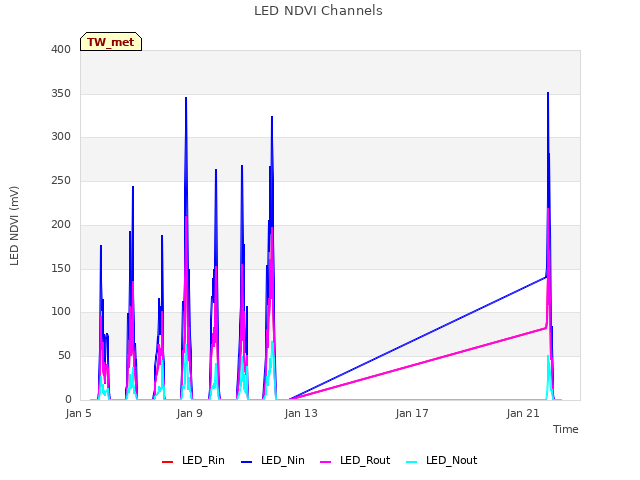Click the 250 y-axis tick label

[61, 180]
